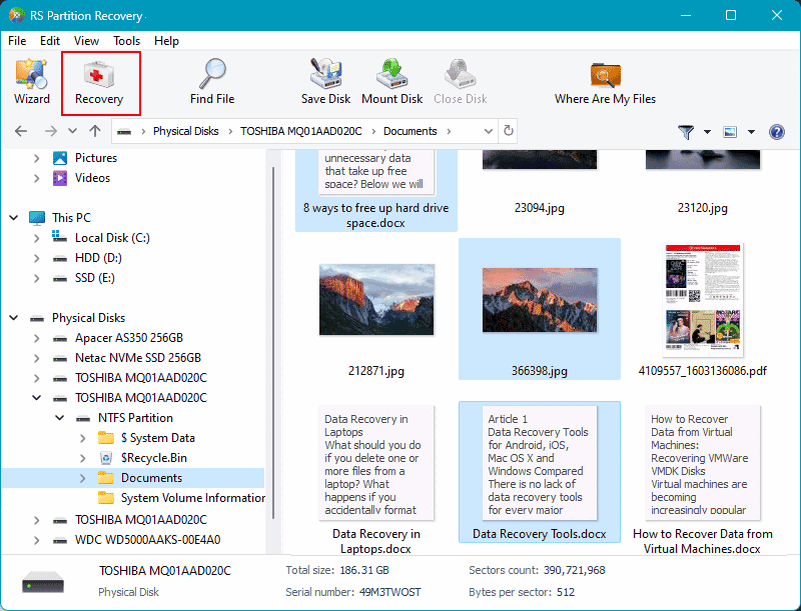Open the view mode dropdown arrow
This screenshot has height=611, width=801.
click(751, 132)
